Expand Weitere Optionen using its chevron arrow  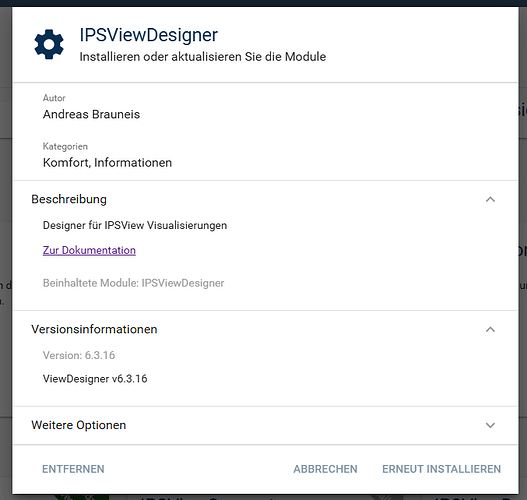490,425
